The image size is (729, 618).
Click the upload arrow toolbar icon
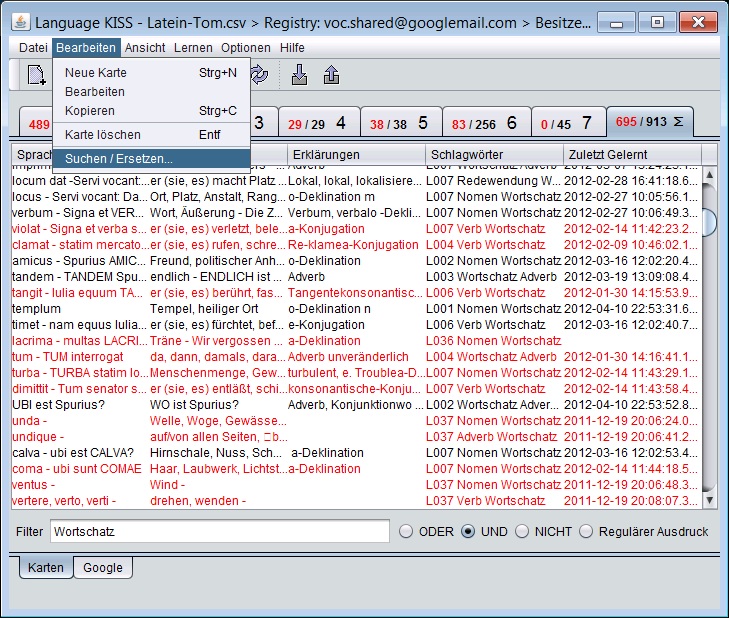pos(331,74)
